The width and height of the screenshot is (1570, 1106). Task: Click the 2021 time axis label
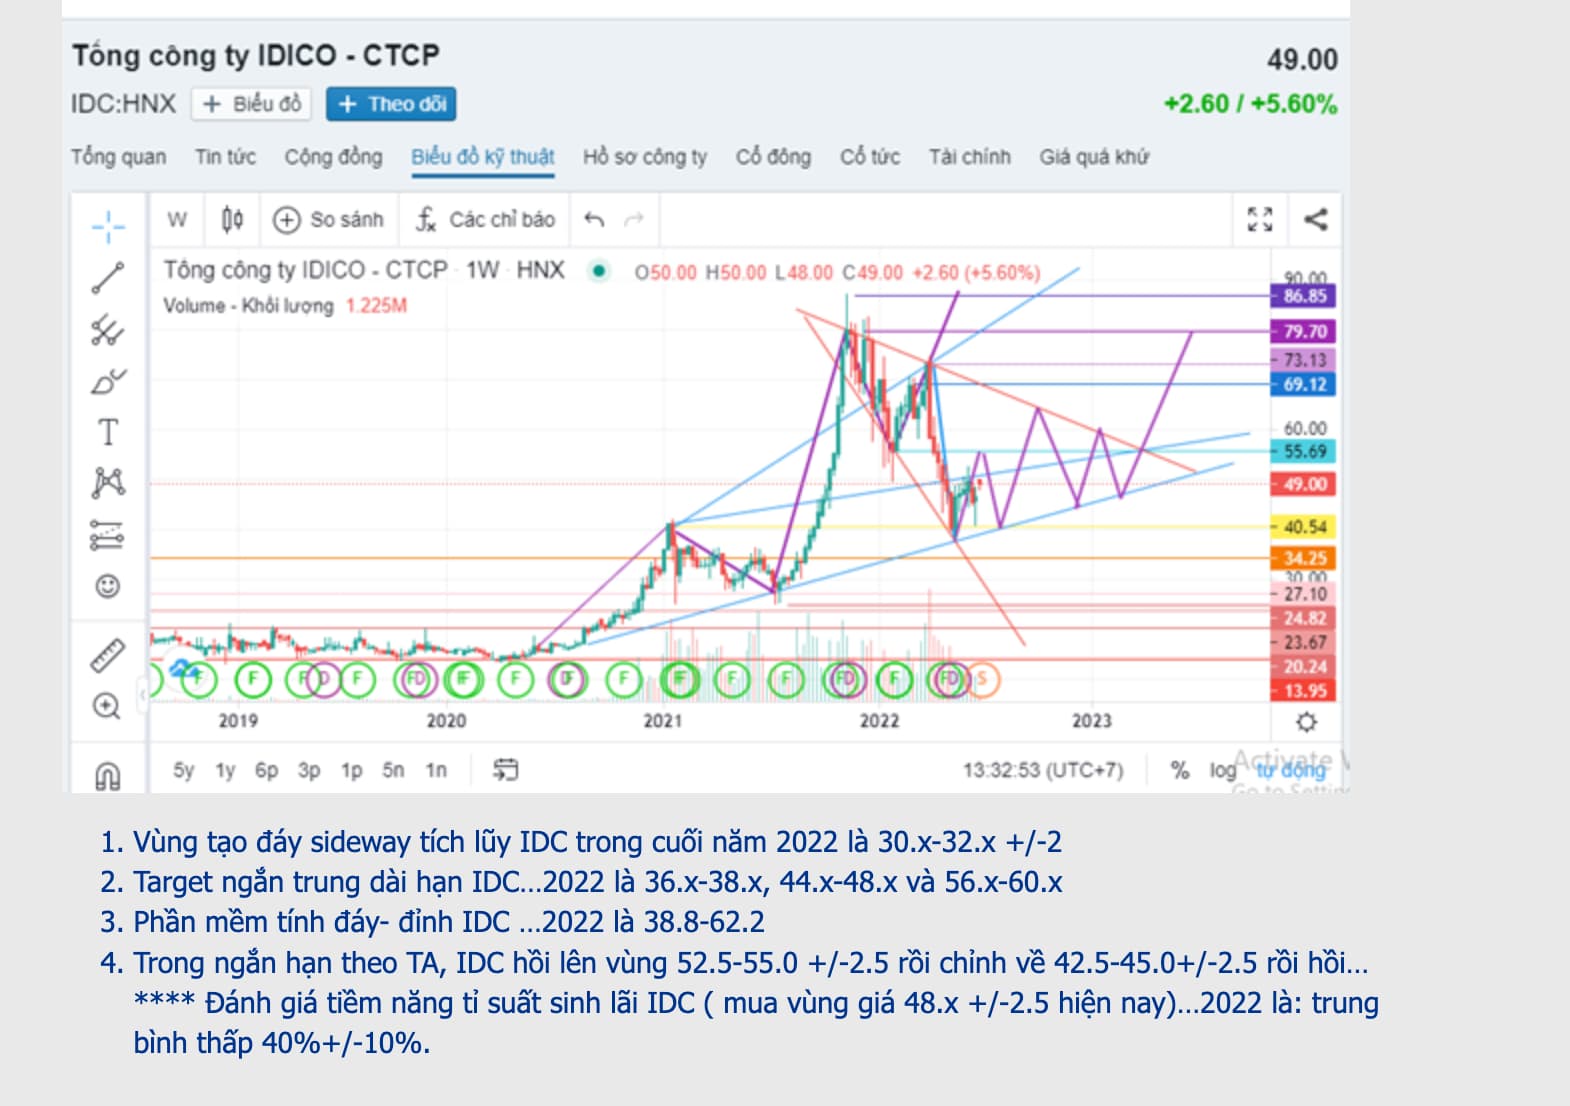tap(663, 721)
